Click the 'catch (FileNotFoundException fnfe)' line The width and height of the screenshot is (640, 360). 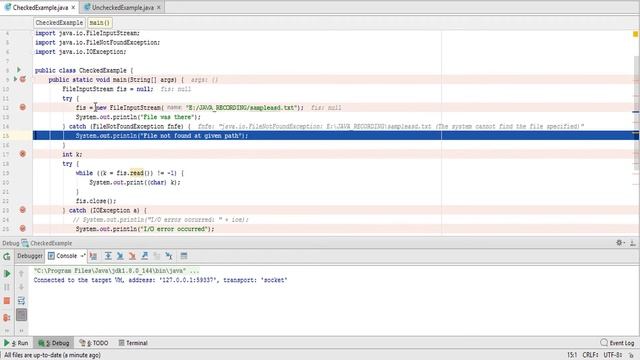(x=127, y=126)
